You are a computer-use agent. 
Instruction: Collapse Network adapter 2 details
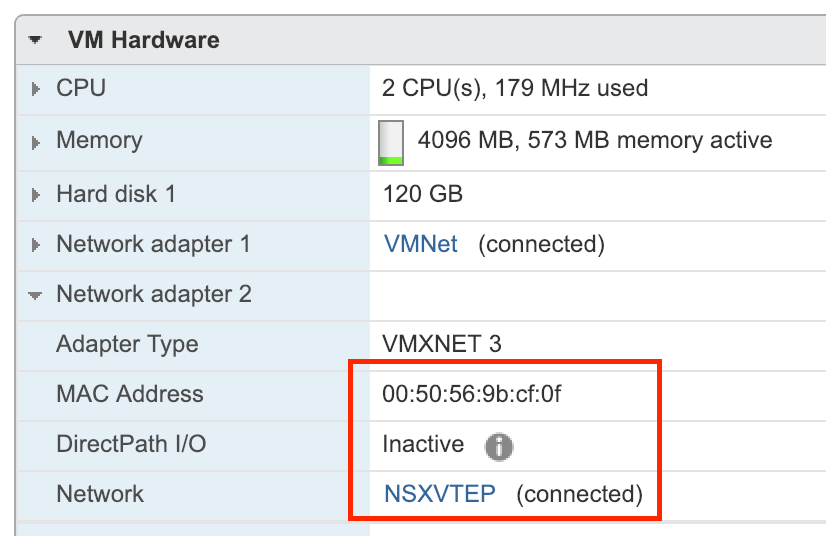click(x=37, y=296)
